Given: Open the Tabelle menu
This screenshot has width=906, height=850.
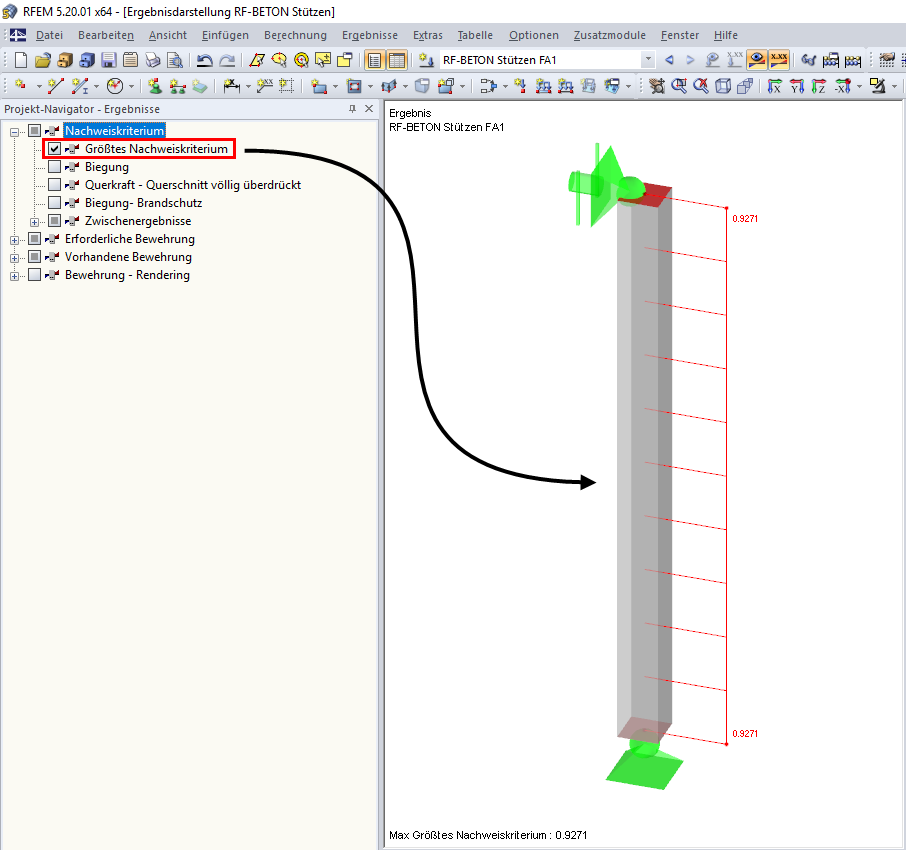Looking at the screenshot, I should pyautogui.click(x=475, y=35).
